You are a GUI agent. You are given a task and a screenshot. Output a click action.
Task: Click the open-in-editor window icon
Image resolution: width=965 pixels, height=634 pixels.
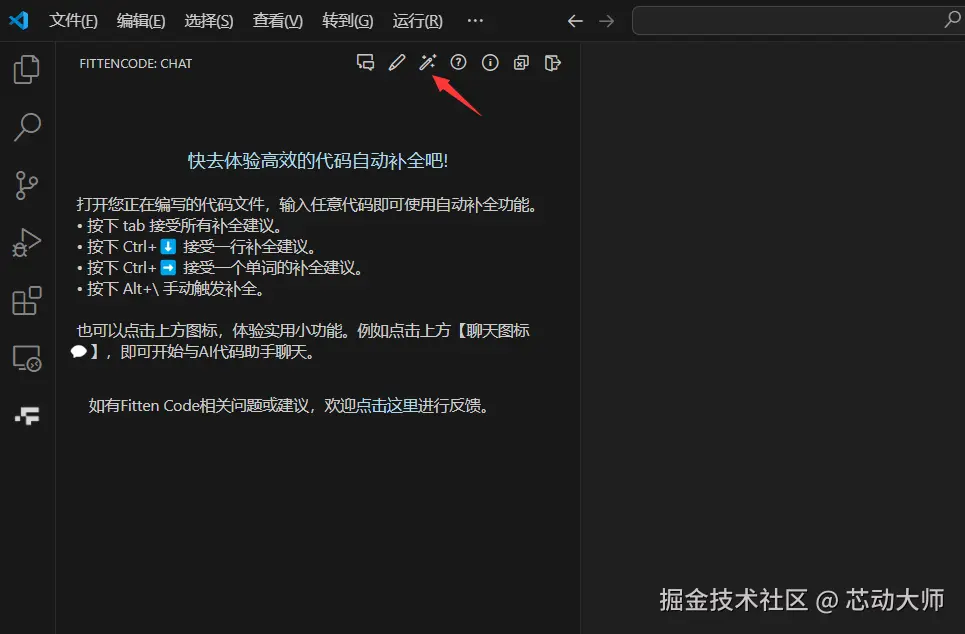521,62
